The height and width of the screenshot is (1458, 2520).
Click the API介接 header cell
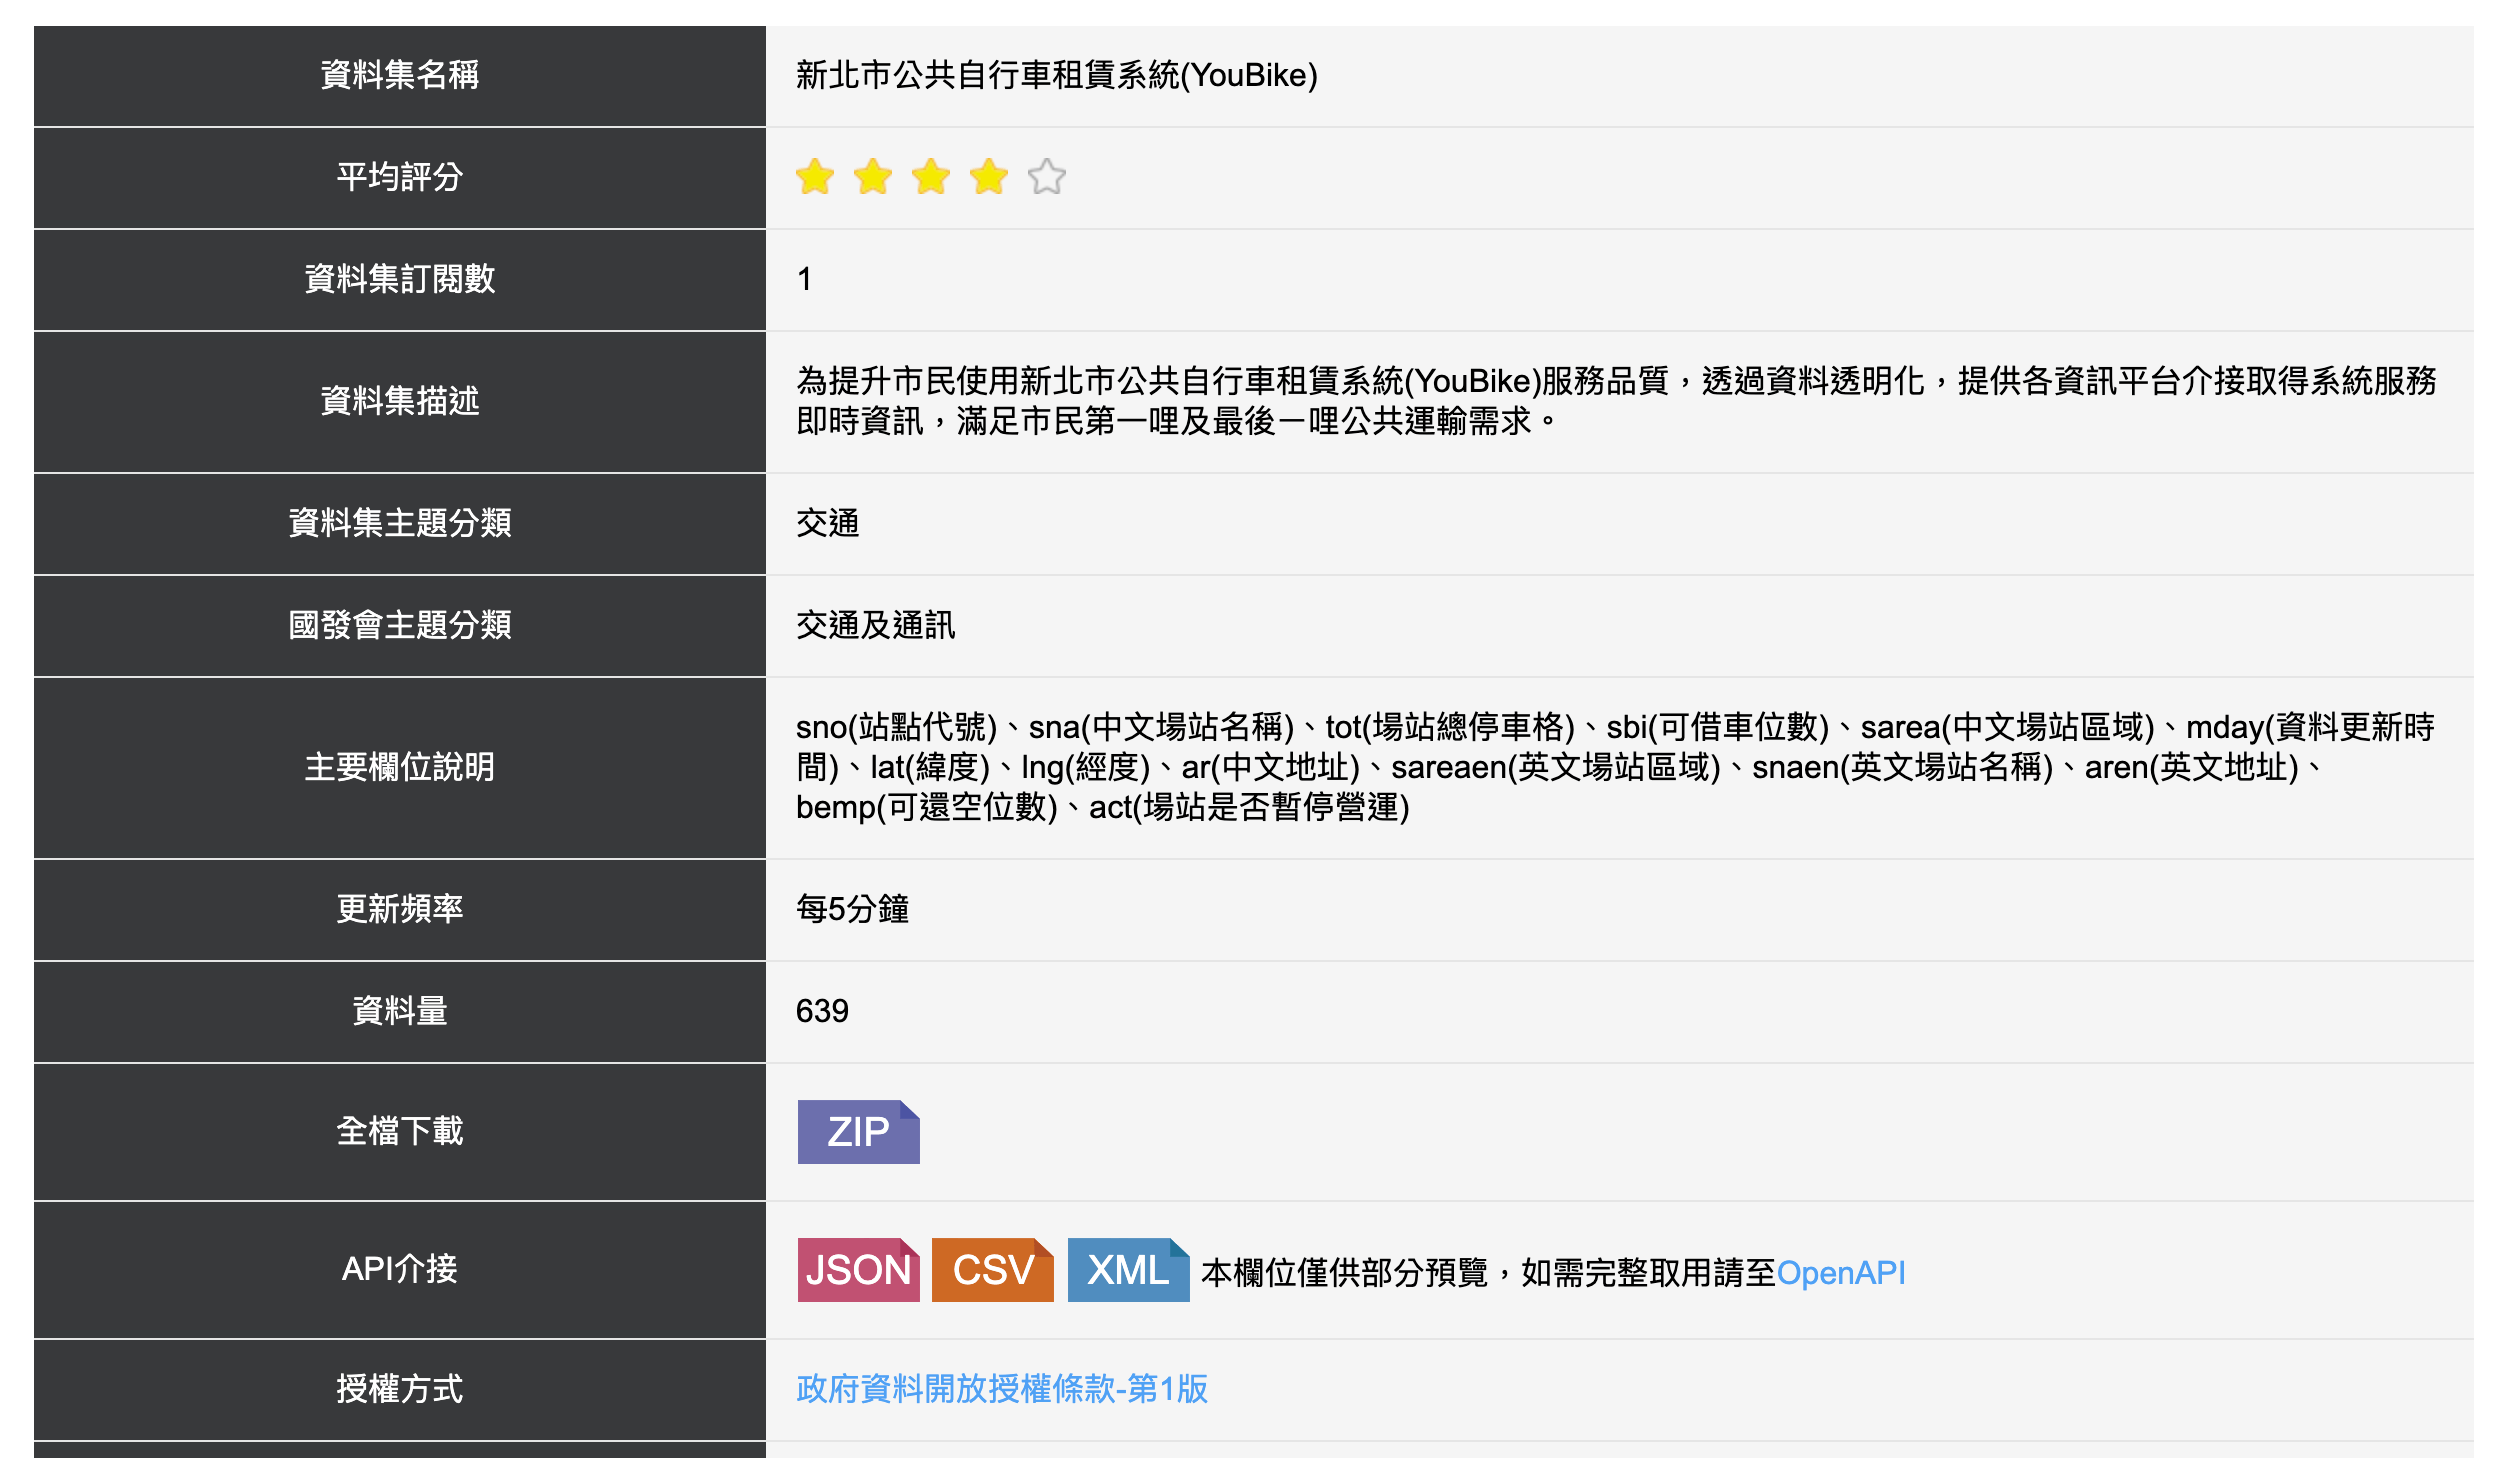coord(400,1270)
